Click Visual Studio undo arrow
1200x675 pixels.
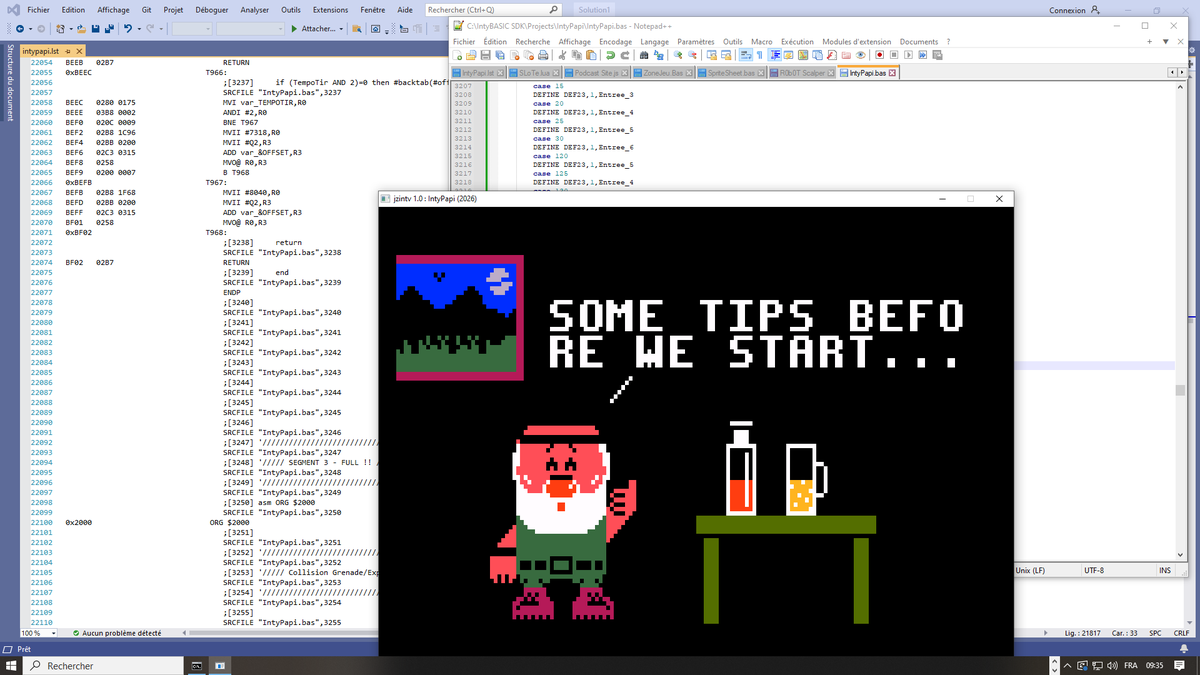pos(128,28)
